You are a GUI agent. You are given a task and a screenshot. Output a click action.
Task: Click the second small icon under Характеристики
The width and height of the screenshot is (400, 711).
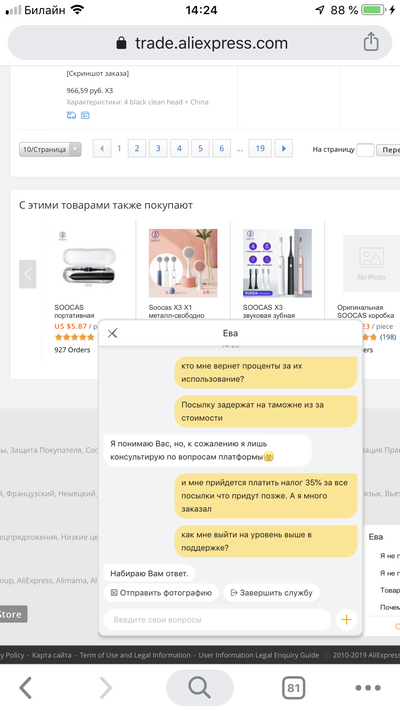click(85, 115)
